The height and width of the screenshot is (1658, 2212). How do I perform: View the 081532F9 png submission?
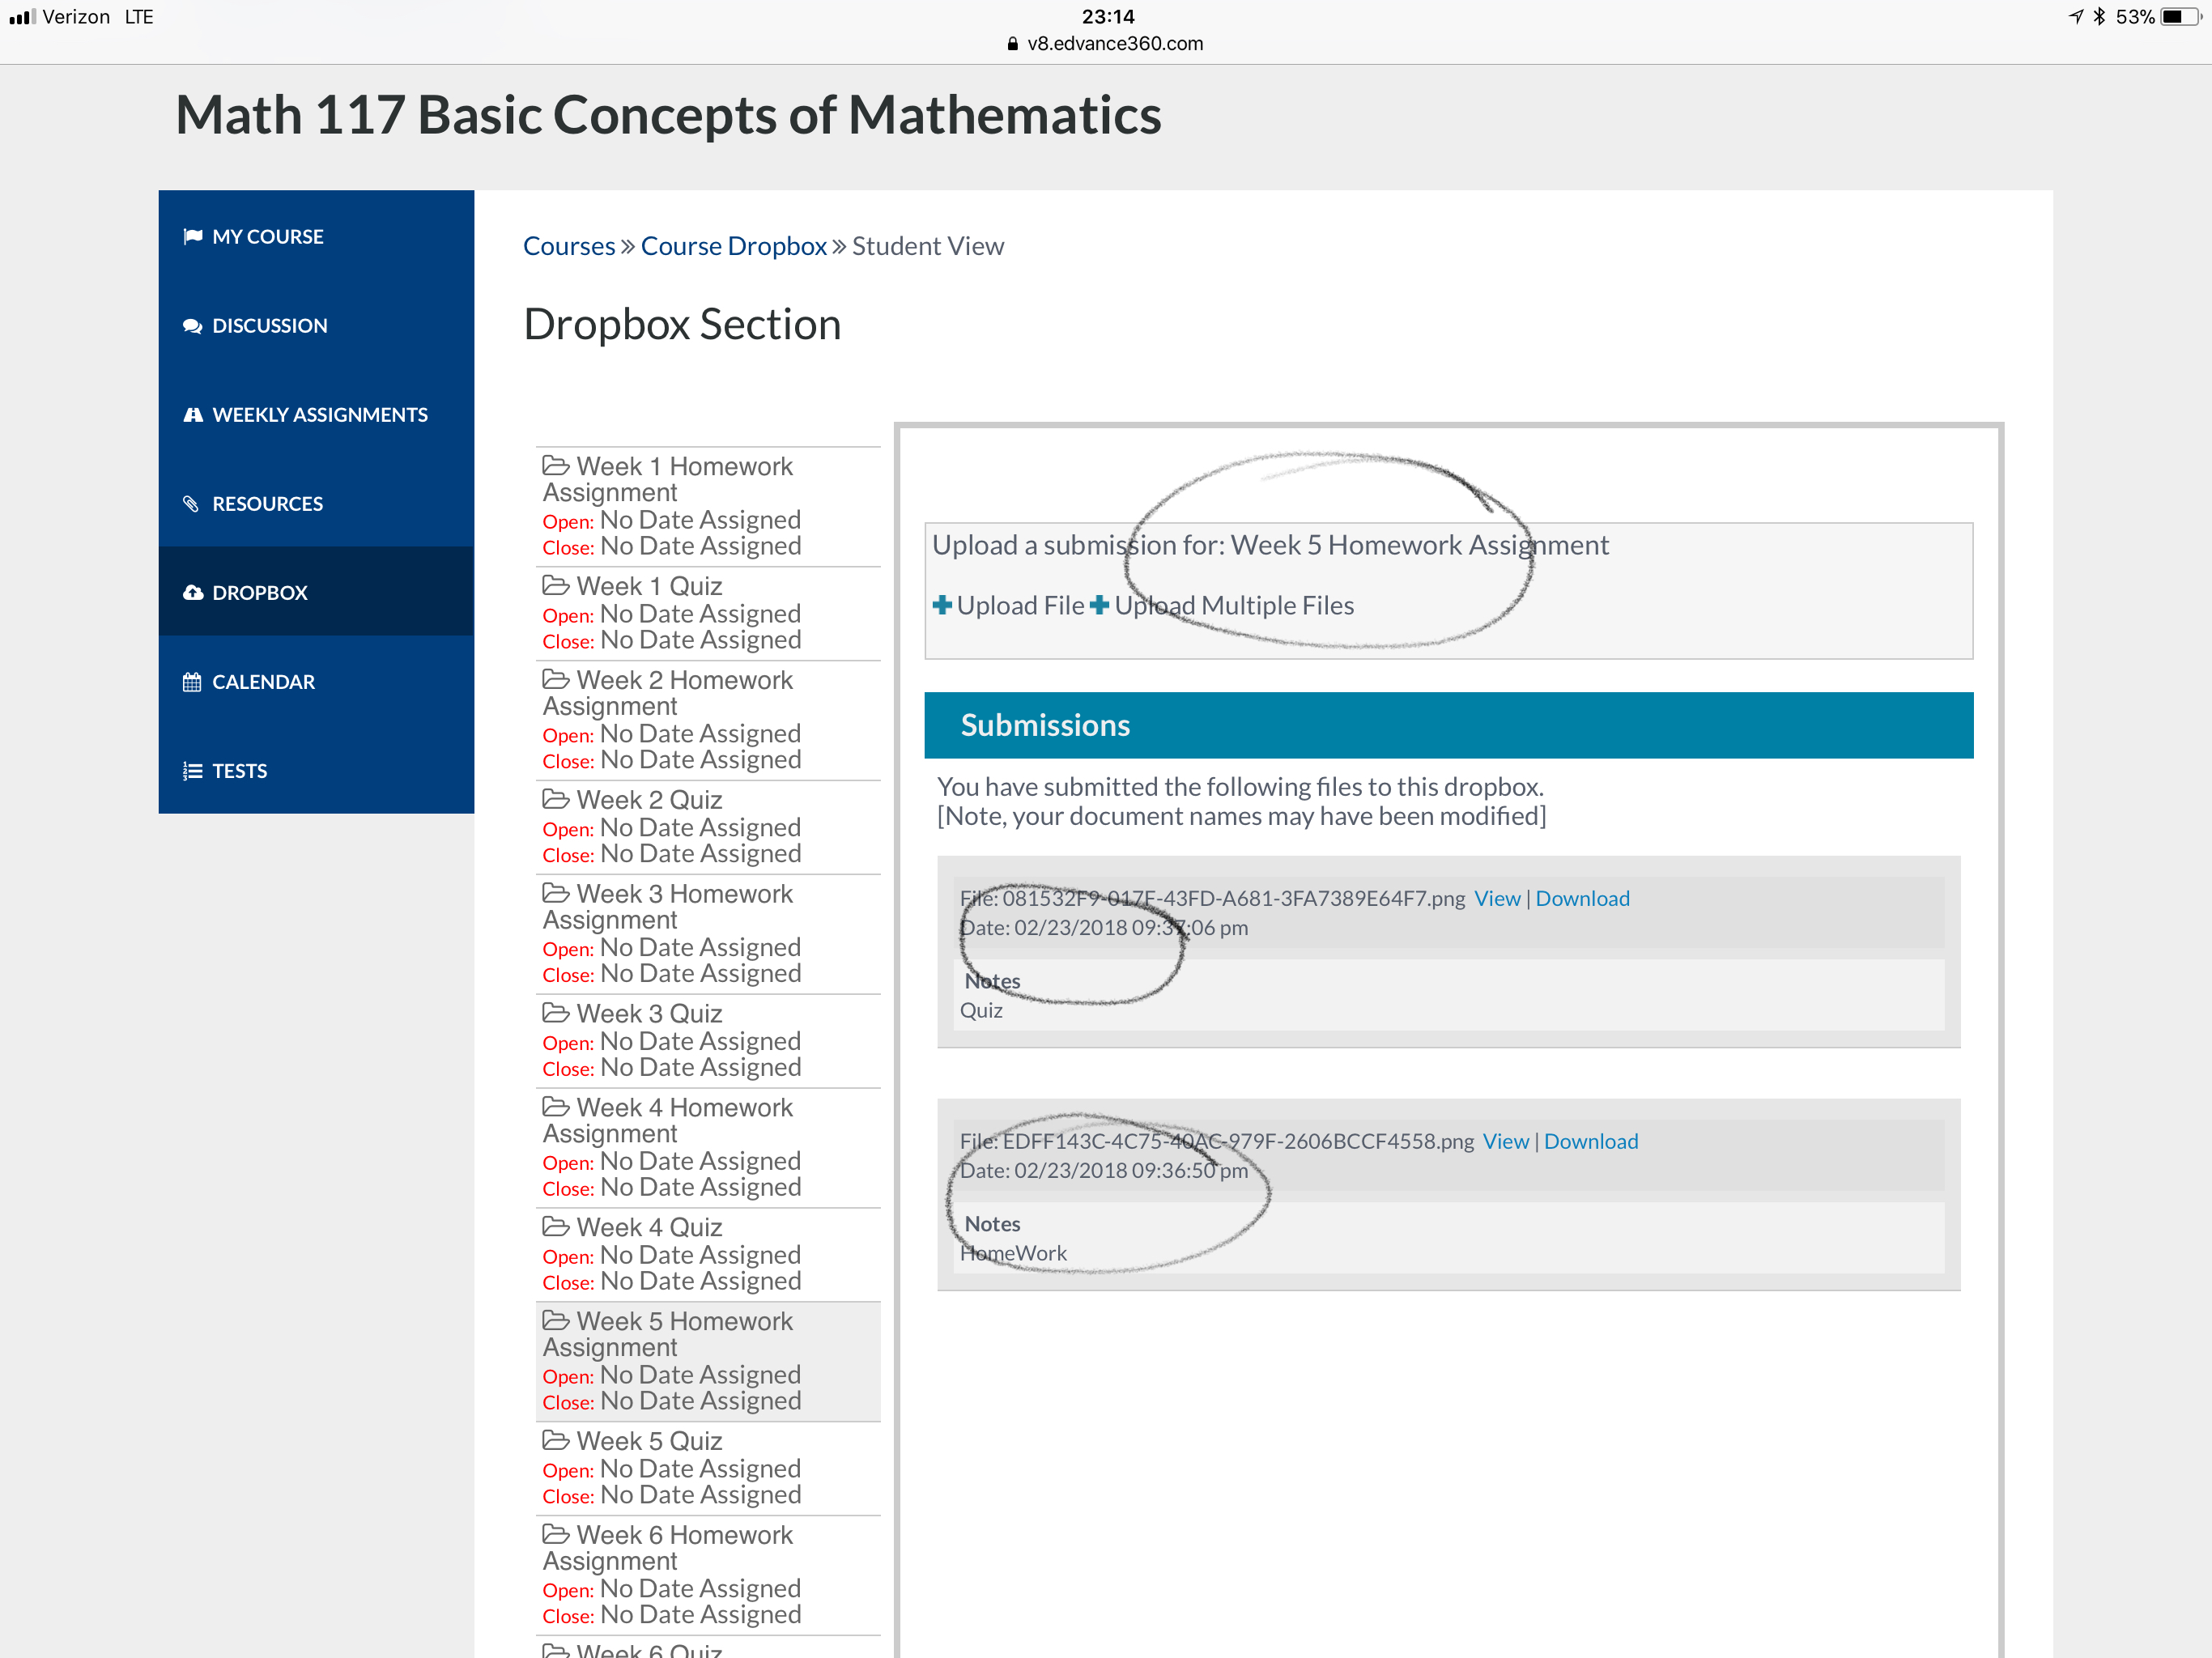coord(1496,898)
